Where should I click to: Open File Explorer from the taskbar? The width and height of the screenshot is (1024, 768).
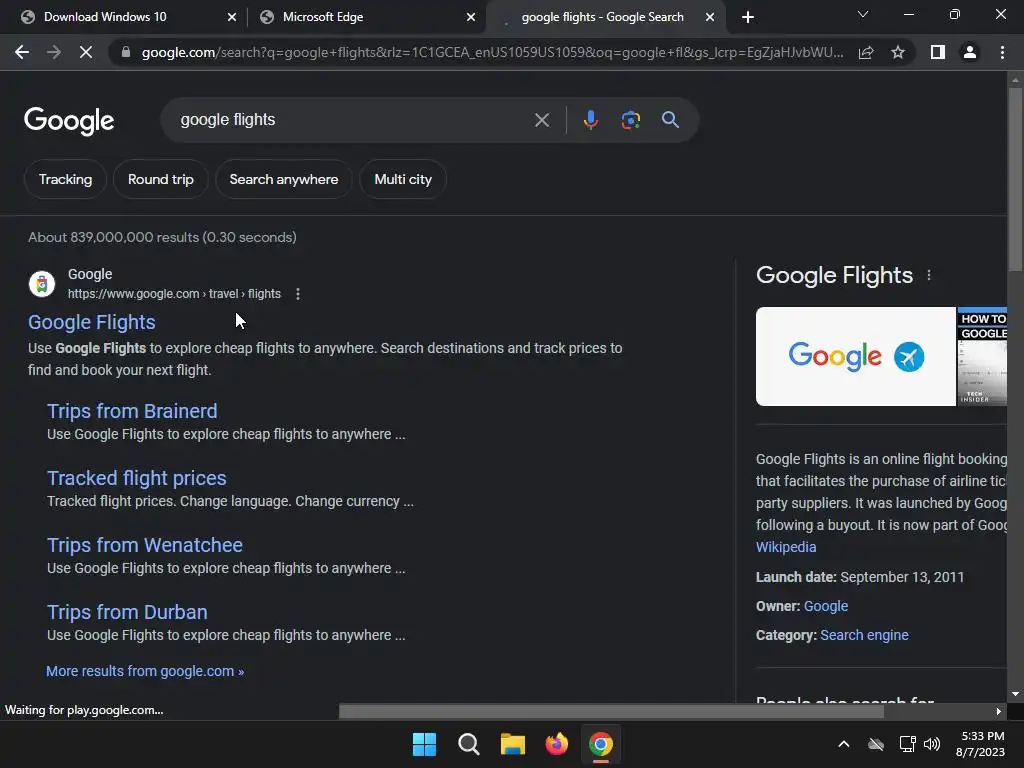(x=513, y=744)
